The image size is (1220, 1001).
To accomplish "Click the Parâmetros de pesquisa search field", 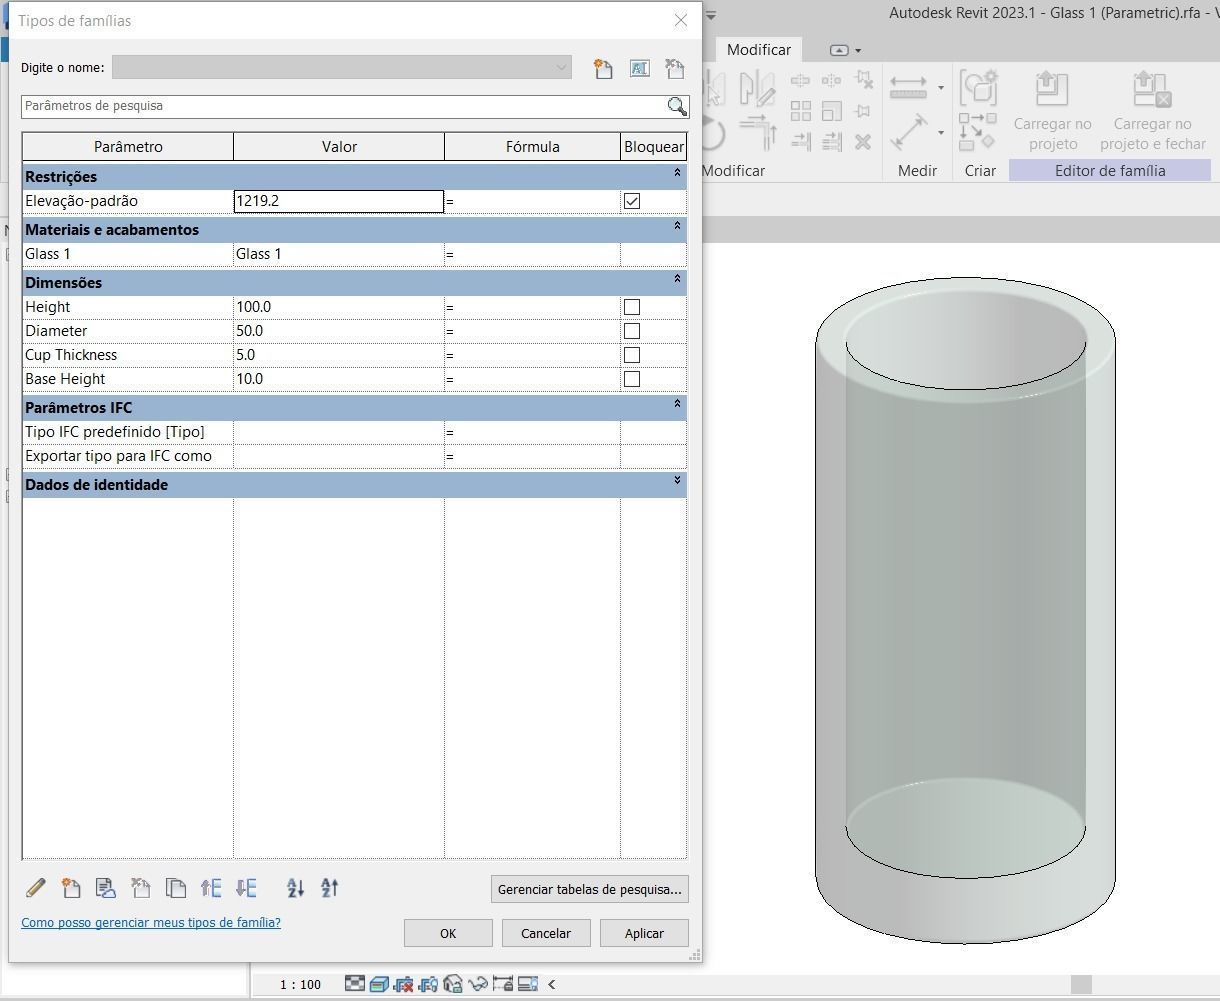I will [344, 106].
